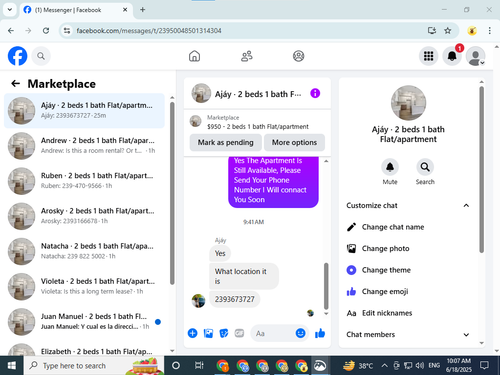The image size is (500, 375).
Task: Click large listing photo in info panel
Action: click(408, 103)
